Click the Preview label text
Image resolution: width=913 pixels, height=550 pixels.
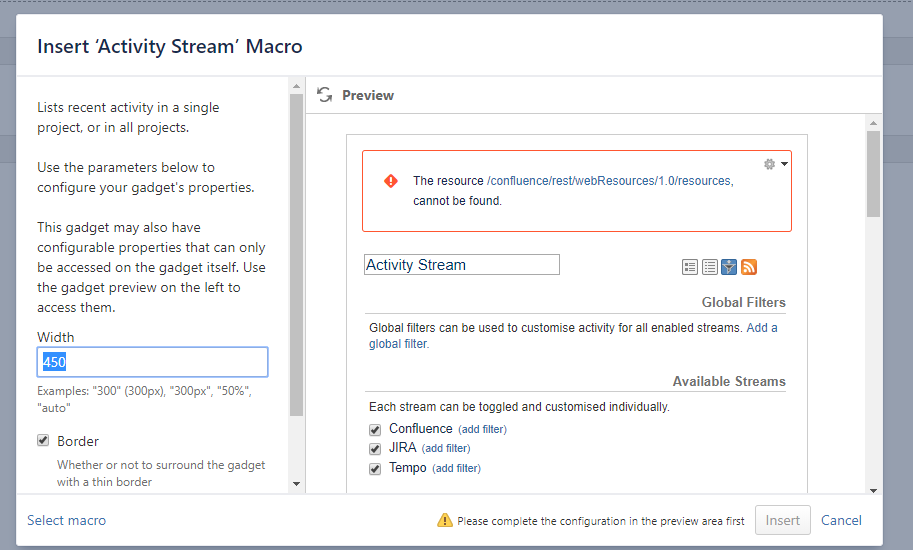click(368, 95)
